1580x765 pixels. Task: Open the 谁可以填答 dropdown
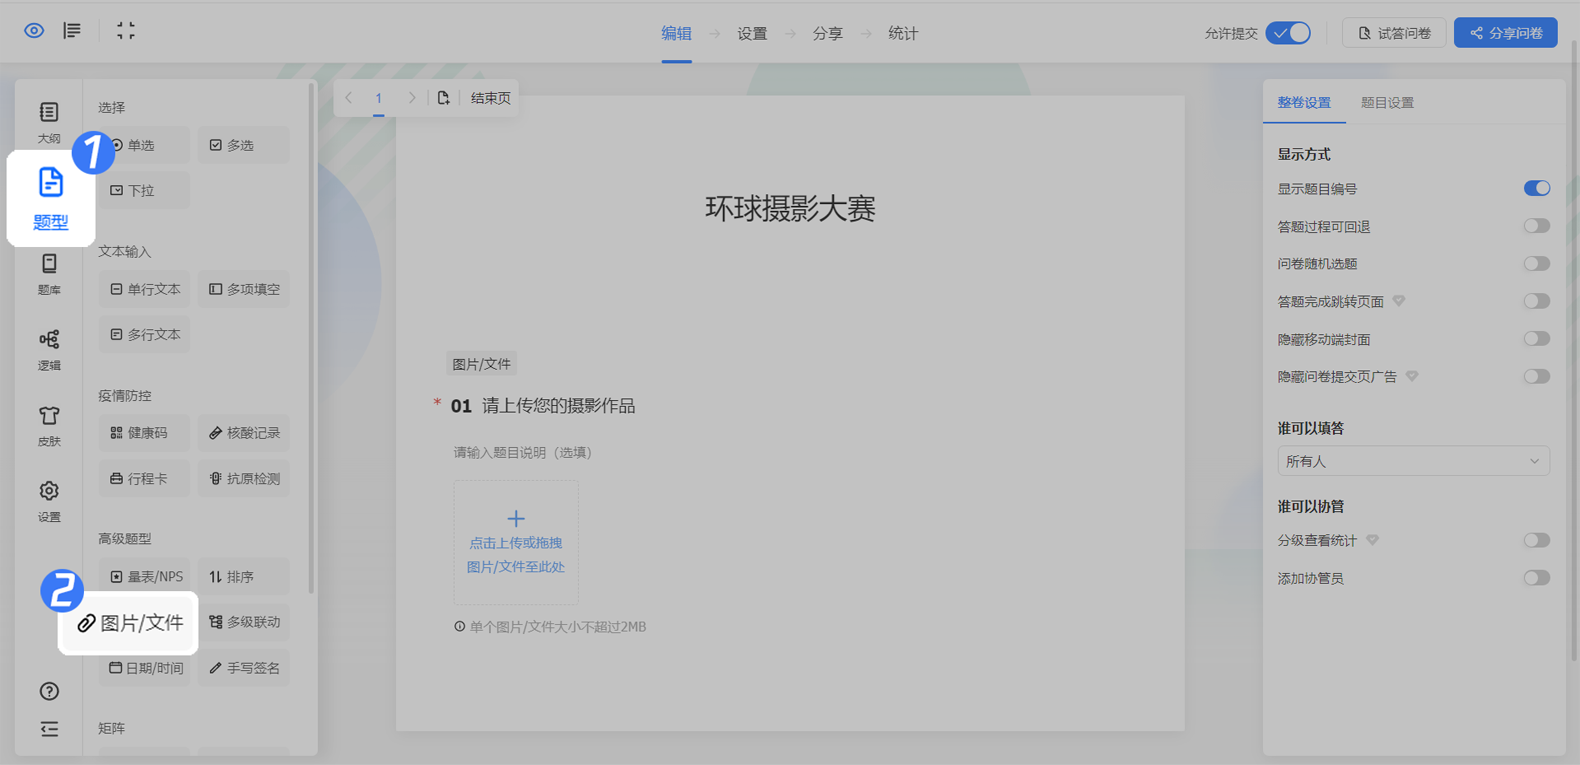click(1412, 461)
